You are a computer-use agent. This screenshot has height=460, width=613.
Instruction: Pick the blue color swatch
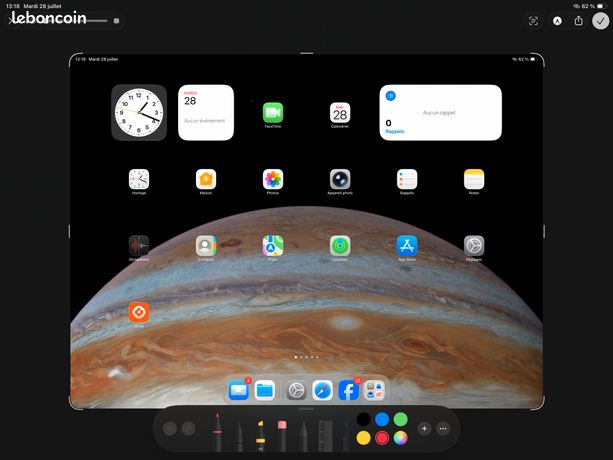click(x=382, y=419)
